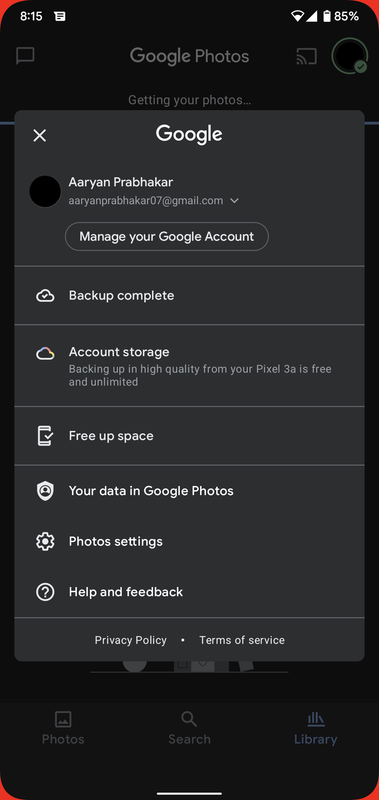Open the Terms of service link
The height and width of the screenshot is (800, 379).
click(x=242, y=640)
